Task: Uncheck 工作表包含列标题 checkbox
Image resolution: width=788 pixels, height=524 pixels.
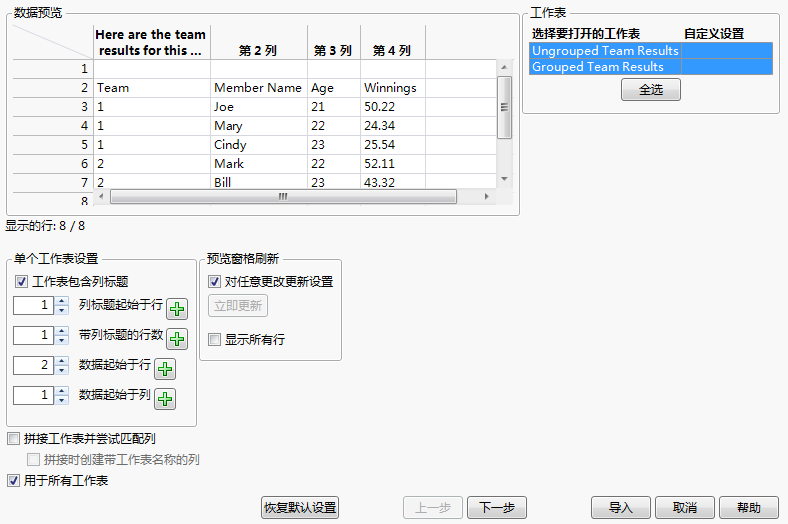Action: (21, 281)
